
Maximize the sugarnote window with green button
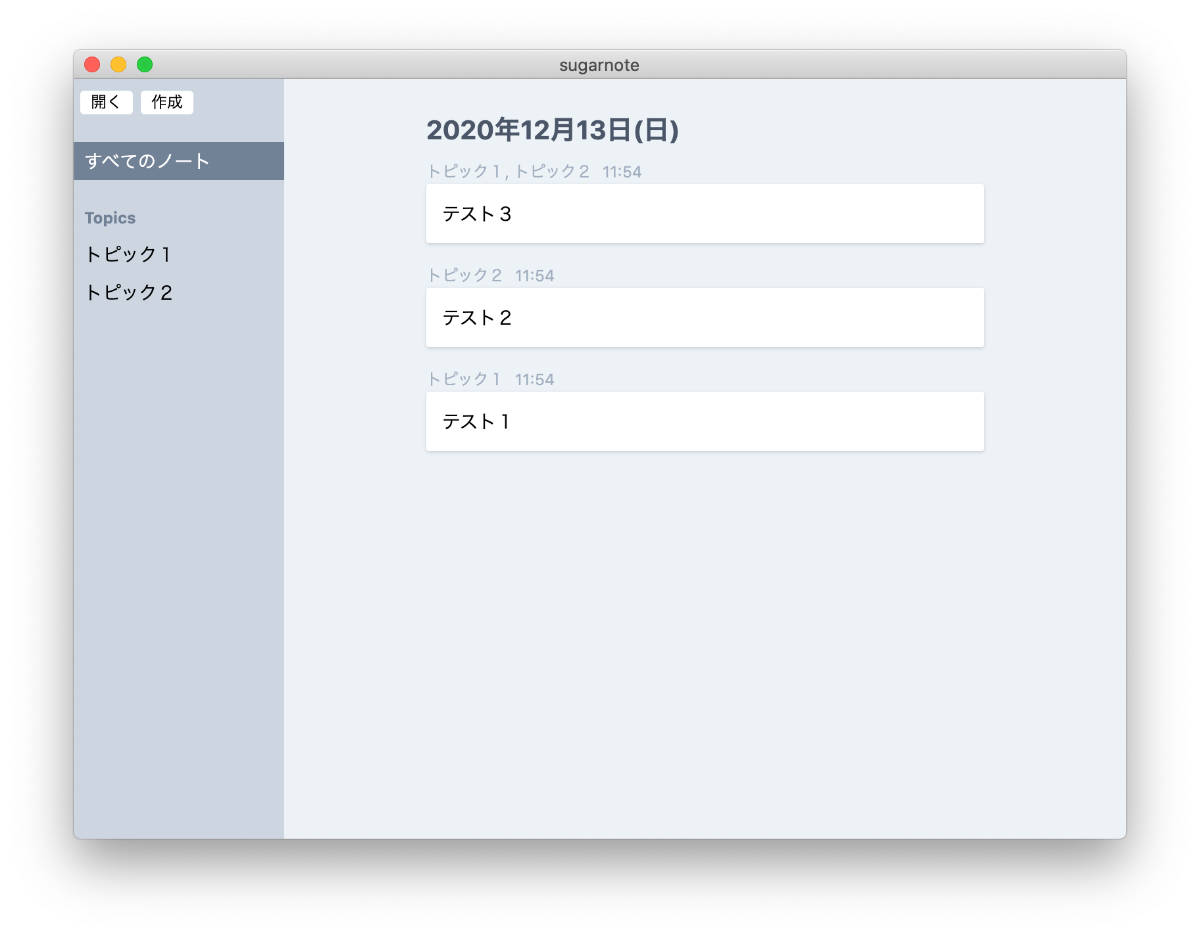tap(145, 65)
